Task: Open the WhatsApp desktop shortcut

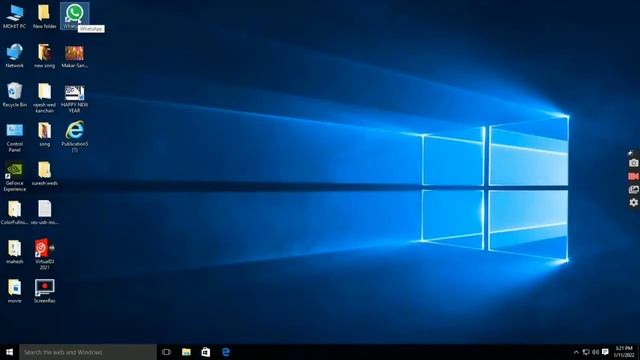Action: point(74,16)
